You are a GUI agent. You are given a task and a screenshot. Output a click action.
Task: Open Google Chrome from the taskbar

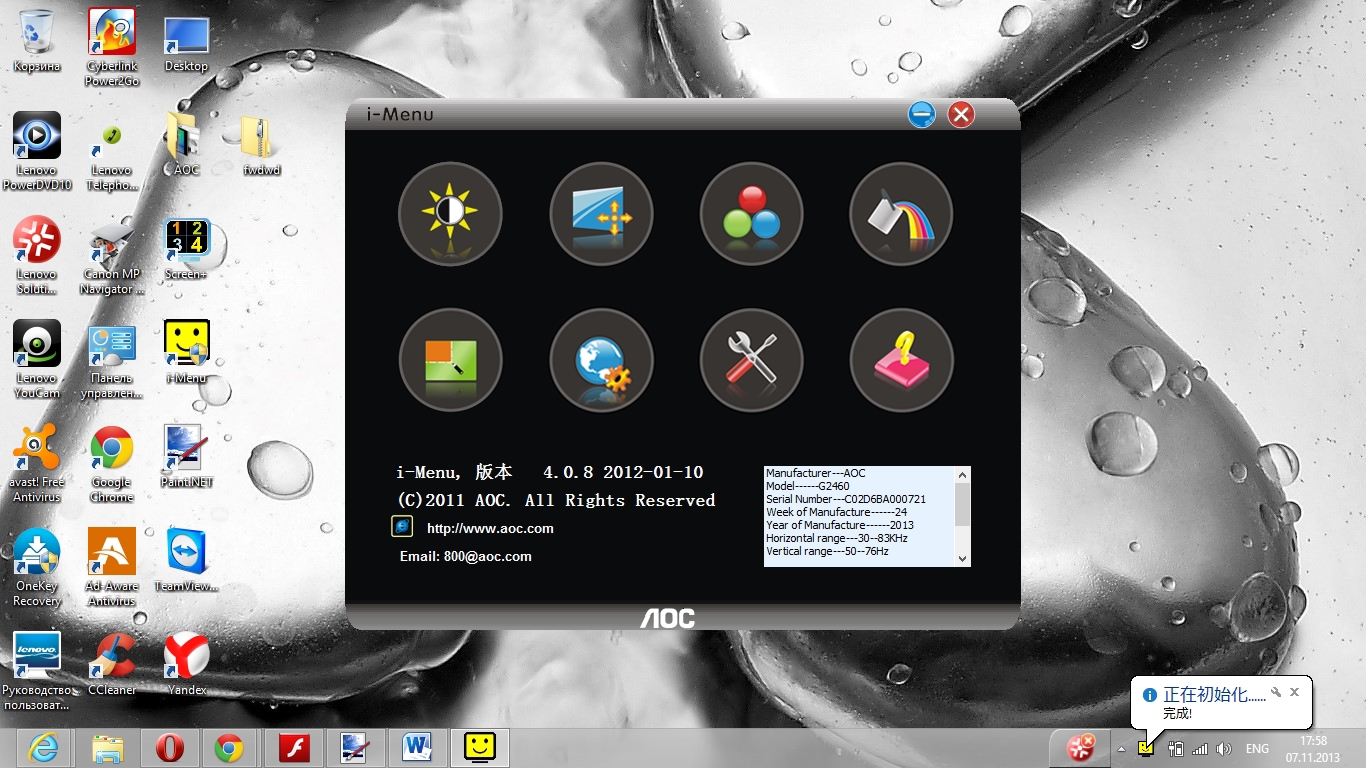(x=230, y=748)
